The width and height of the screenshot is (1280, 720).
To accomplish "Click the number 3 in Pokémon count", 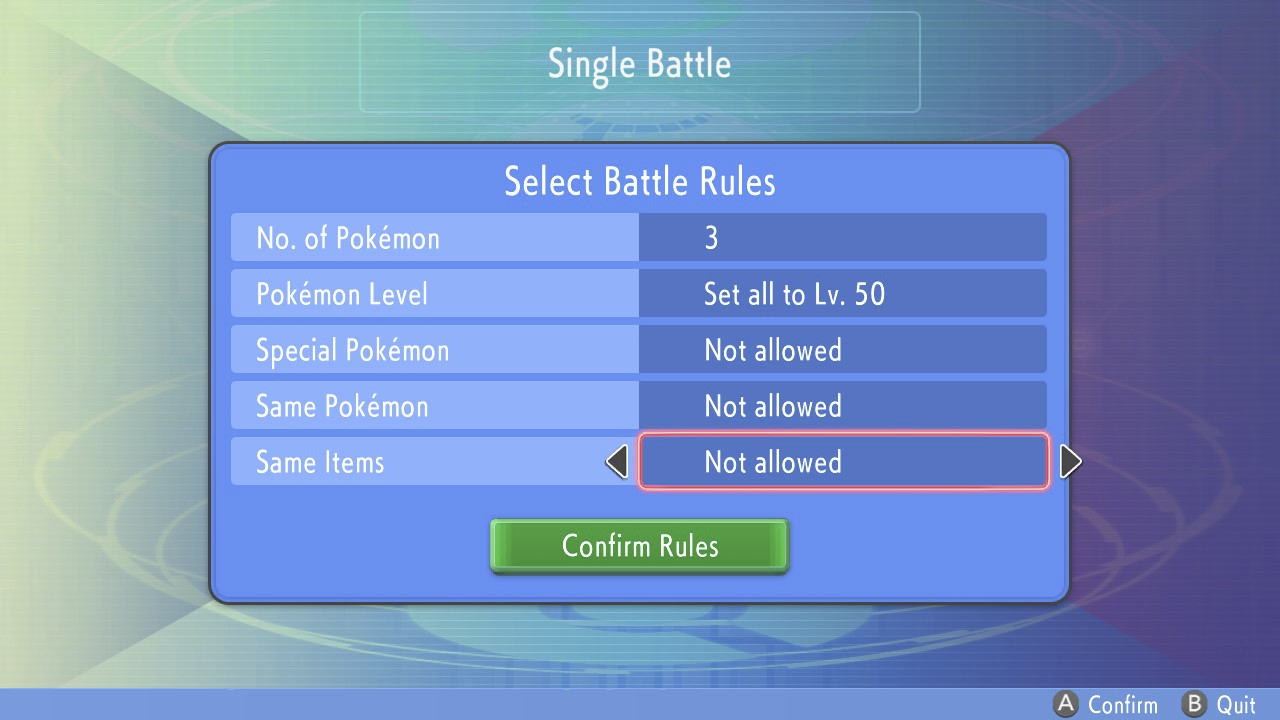I will [711, 238].
